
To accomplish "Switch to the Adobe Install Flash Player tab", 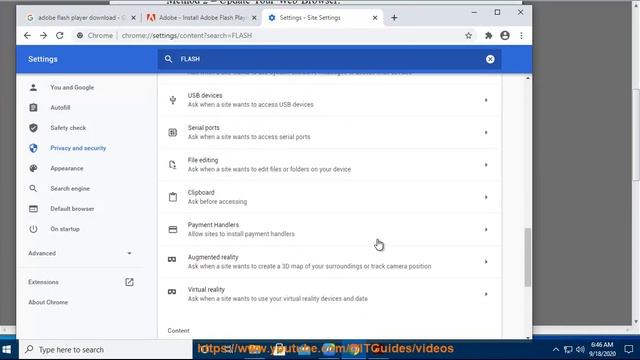I will coord(202,18).
